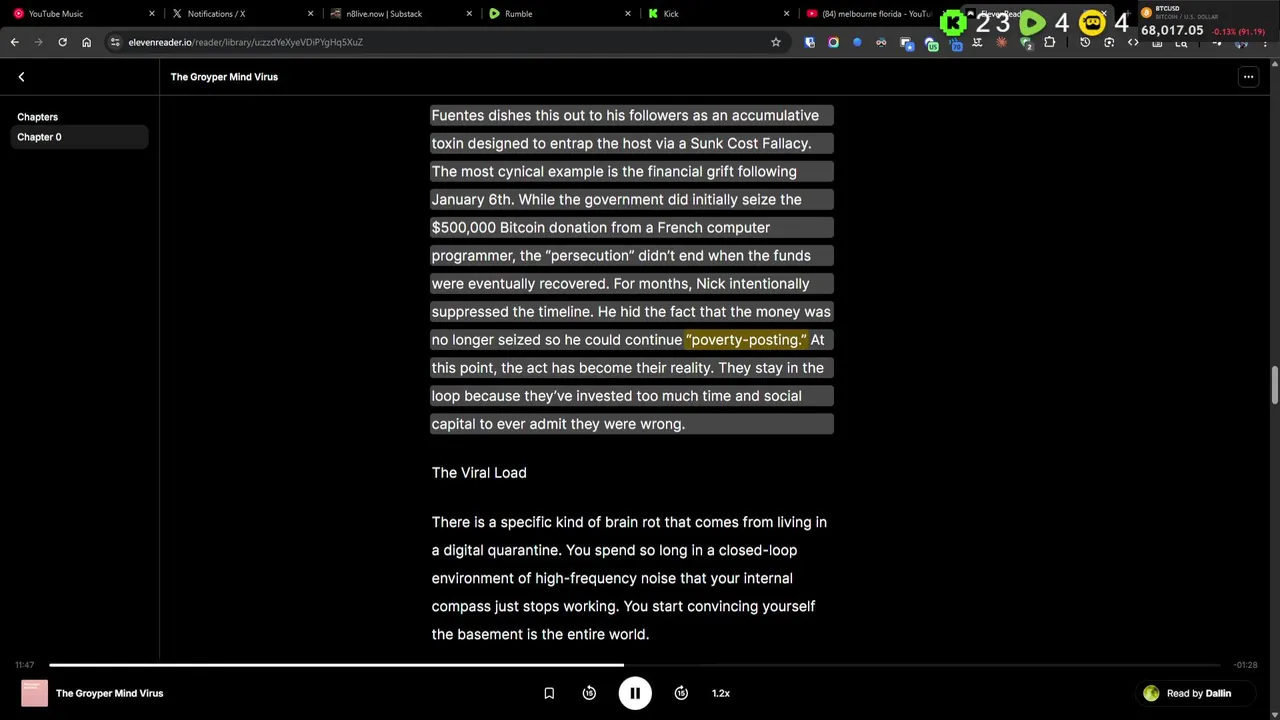This screenshot has height=720, width=1280.
Task: Click the red starburst extension icon
Action: (x=1001, y=42)
